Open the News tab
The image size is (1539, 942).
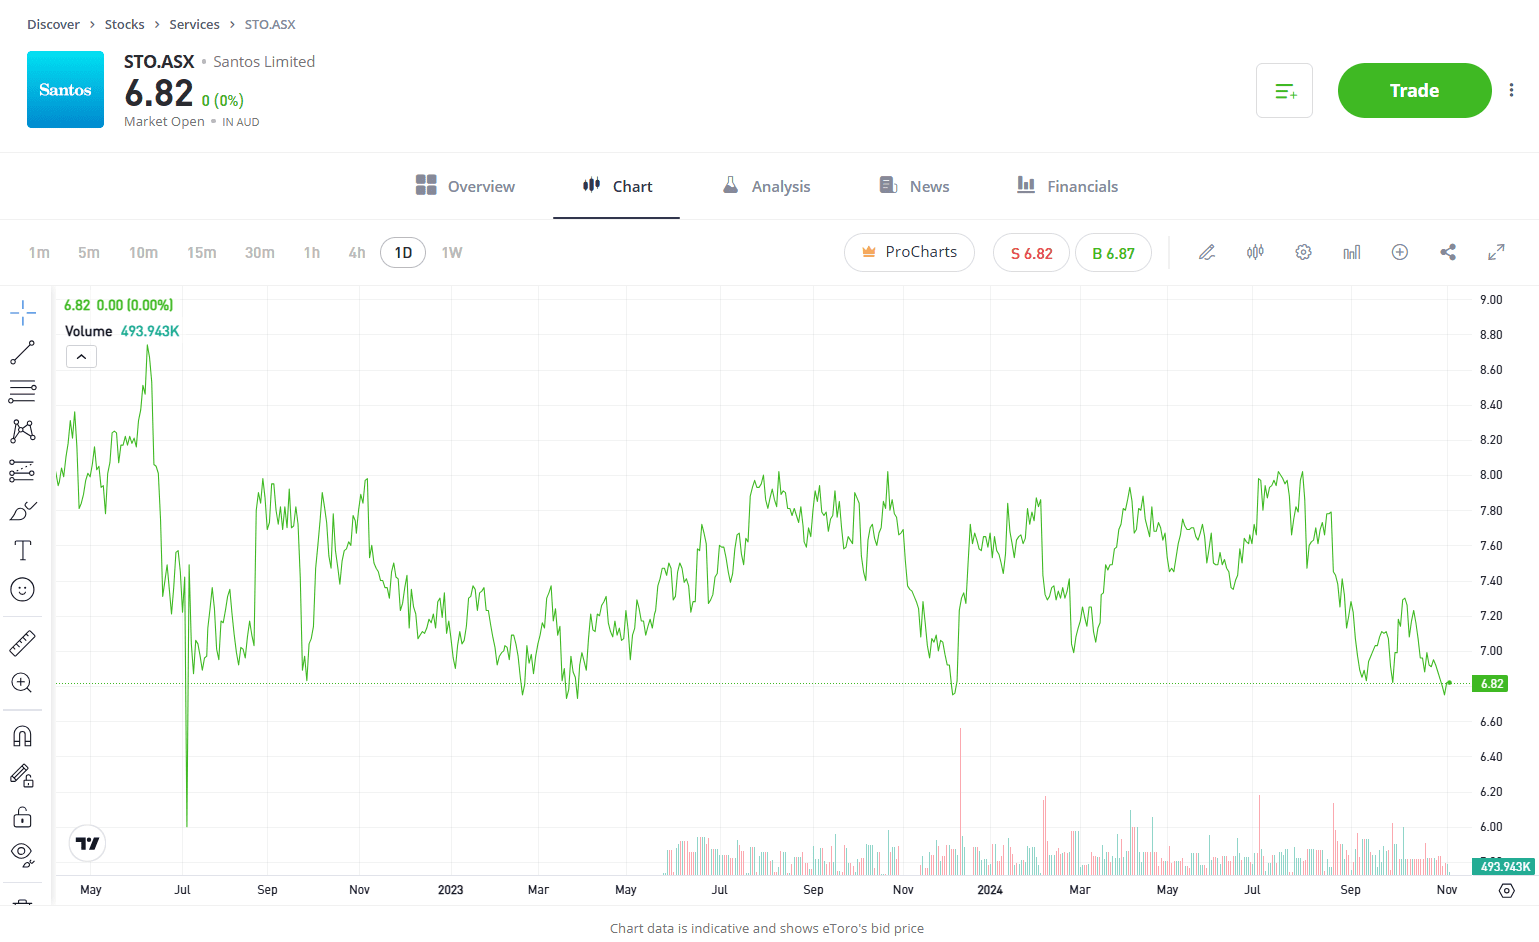[914, 186]
